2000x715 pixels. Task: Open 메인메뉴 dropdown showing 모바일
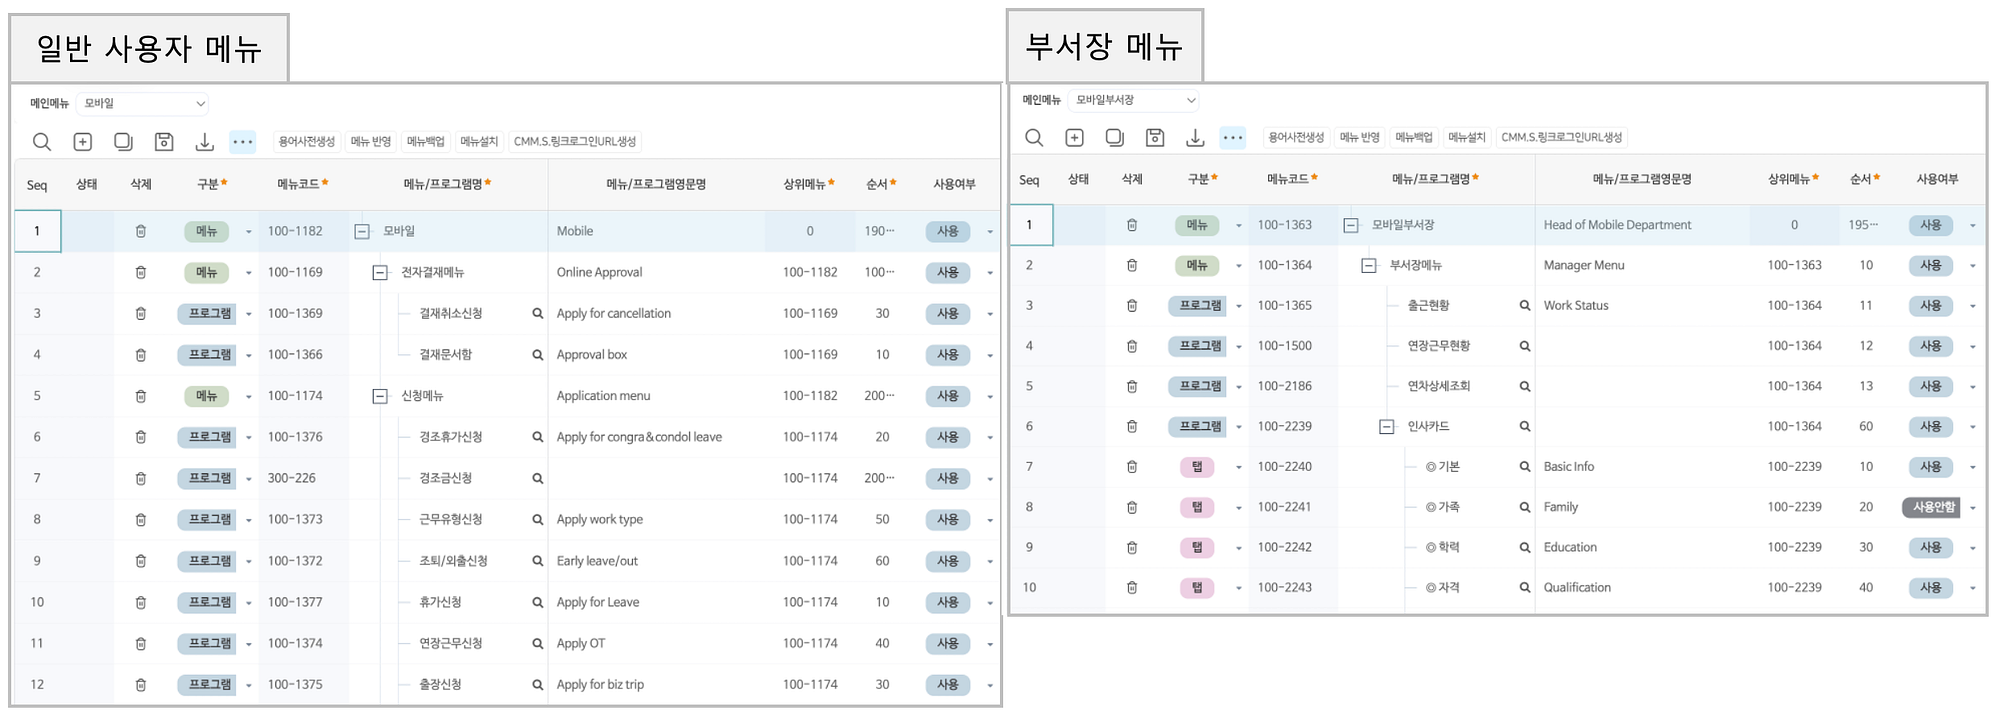143,103
